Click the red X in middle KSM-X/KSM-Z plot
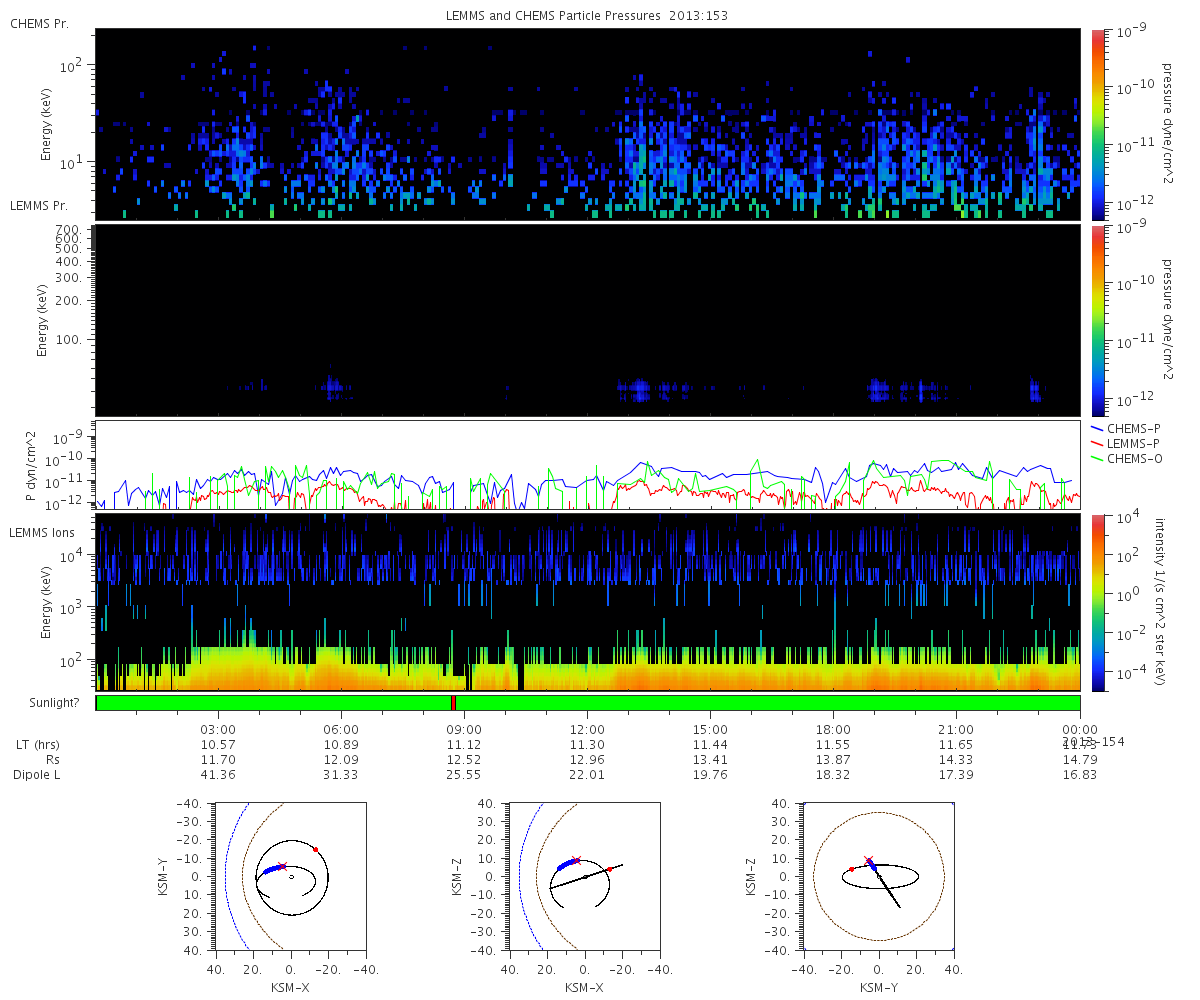The width and height of the screenshot is (1200, 1000). click(x=576, y=860)
